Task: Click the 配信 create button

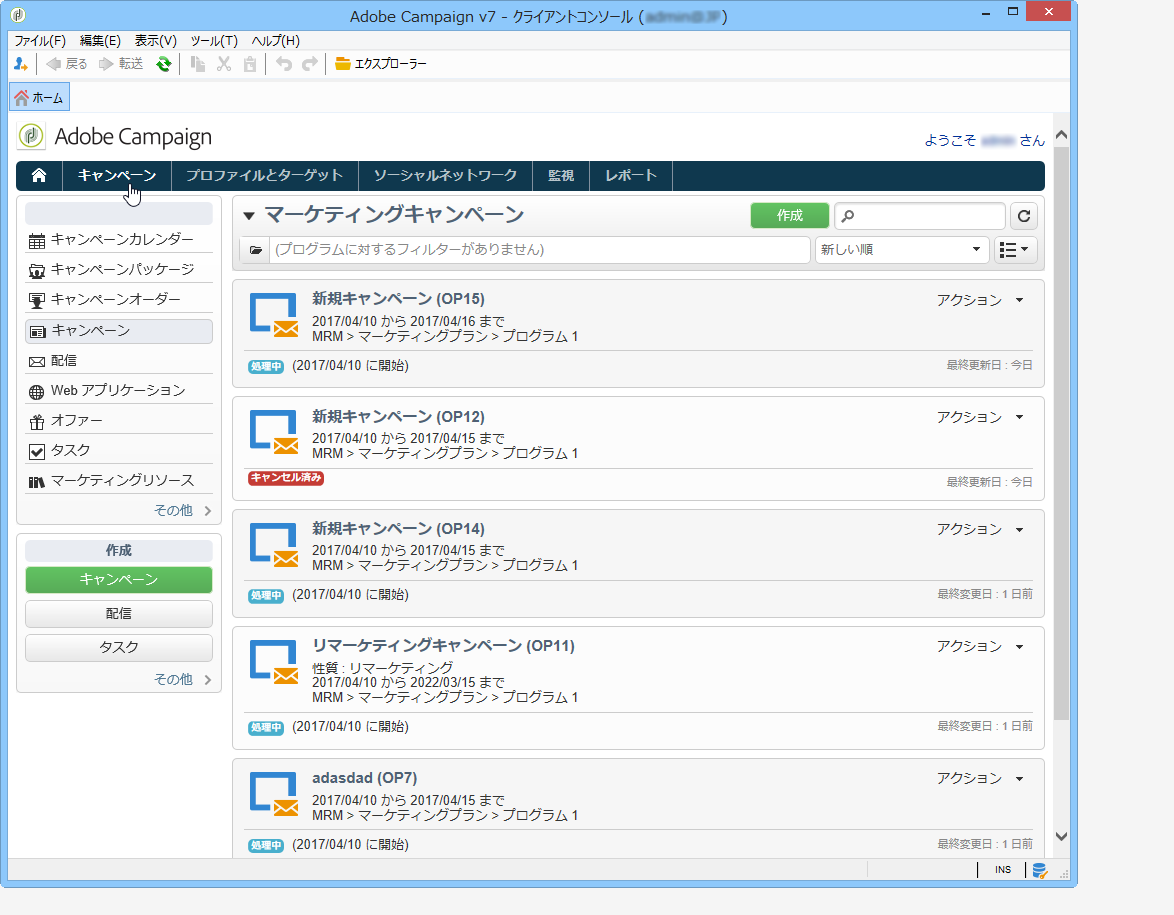Action: [119, 614]
